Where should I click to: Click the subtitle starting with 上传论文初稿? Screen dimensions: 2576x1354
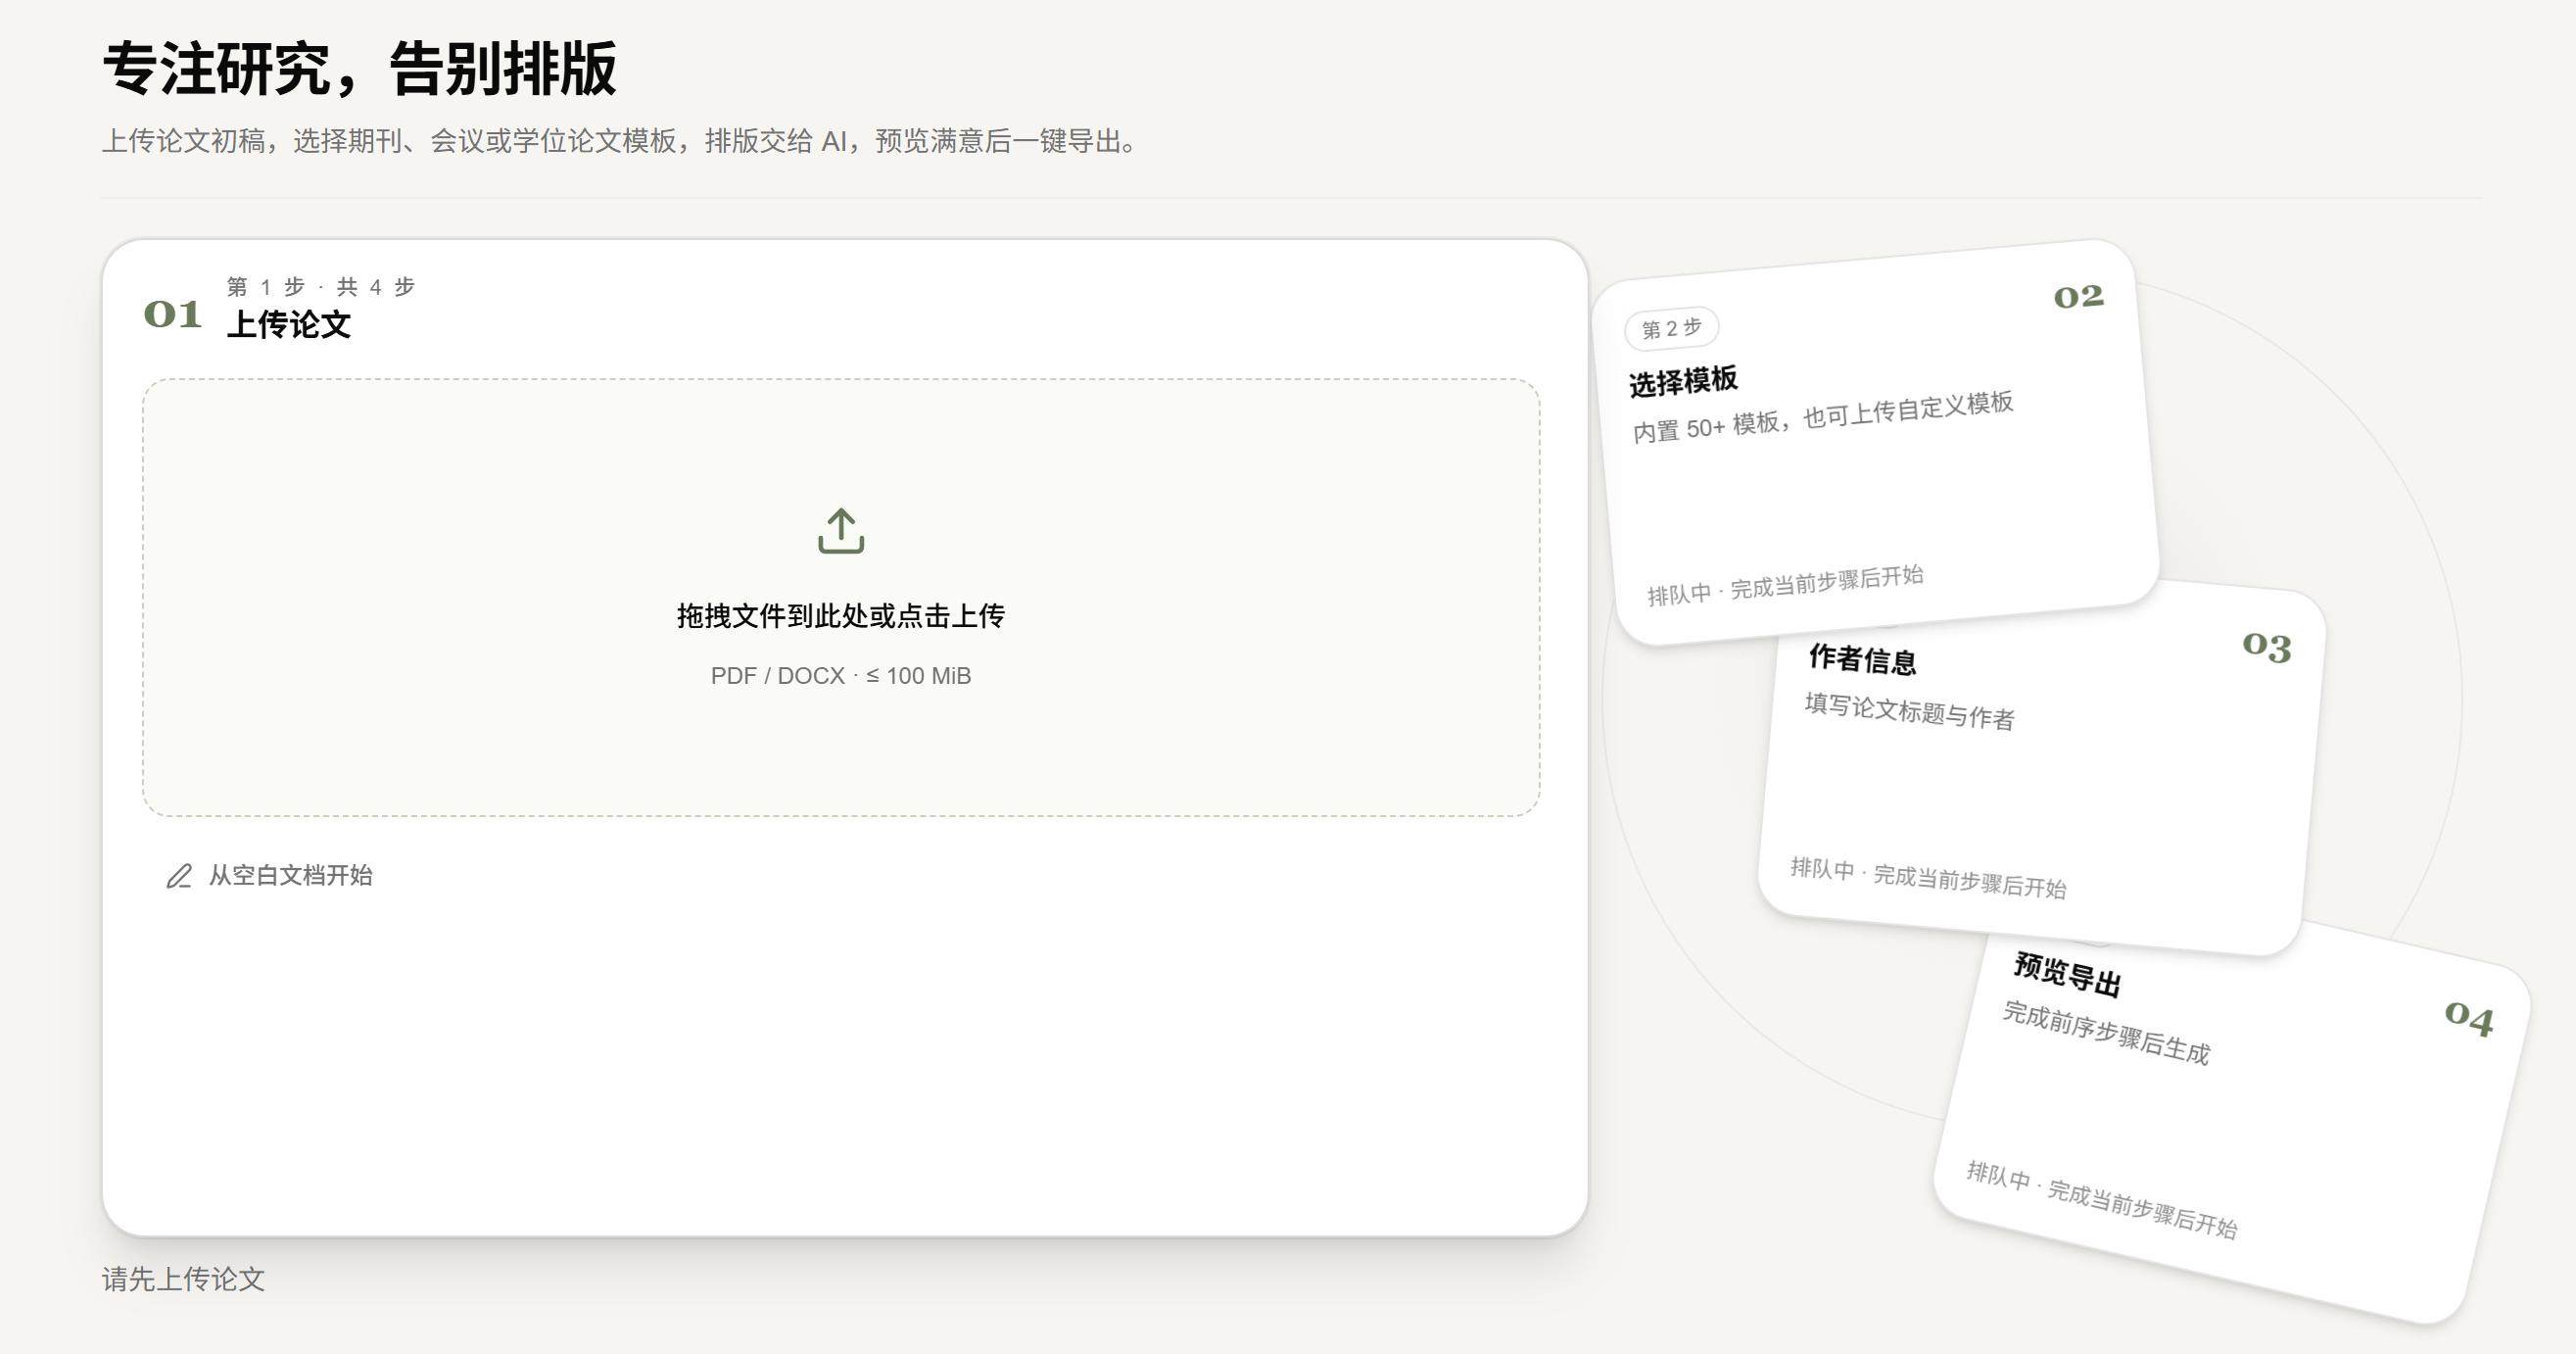tap(620, 141)
